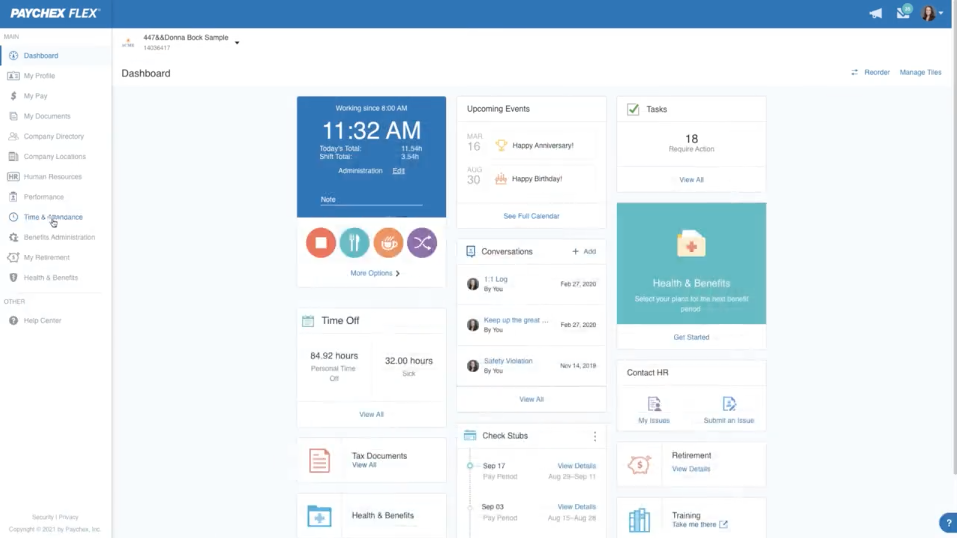Viewport: 957px width, 538px height.
Task: Click the red stop clock-out button
Action: point(321,243)
